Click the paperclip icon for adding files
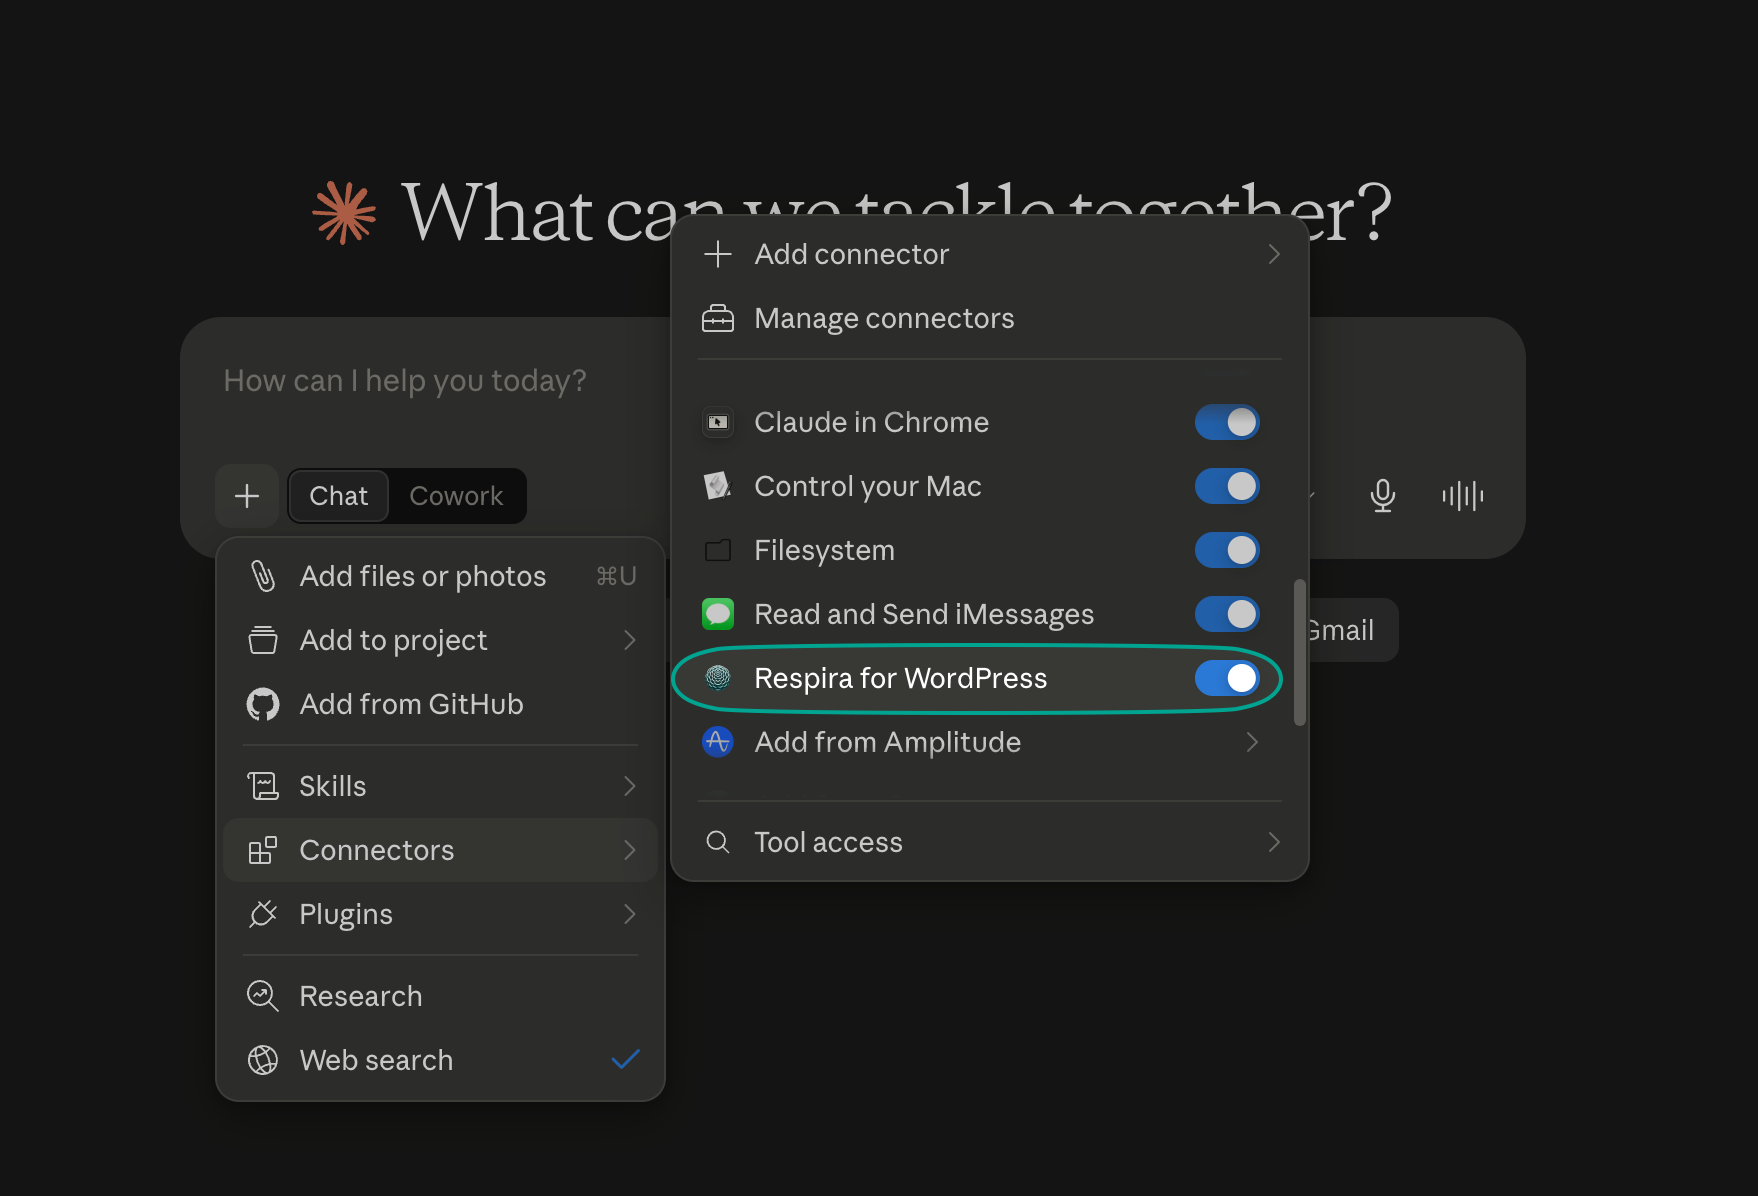This screenshot has width=1758, height=1196. (x=263, y=576)
